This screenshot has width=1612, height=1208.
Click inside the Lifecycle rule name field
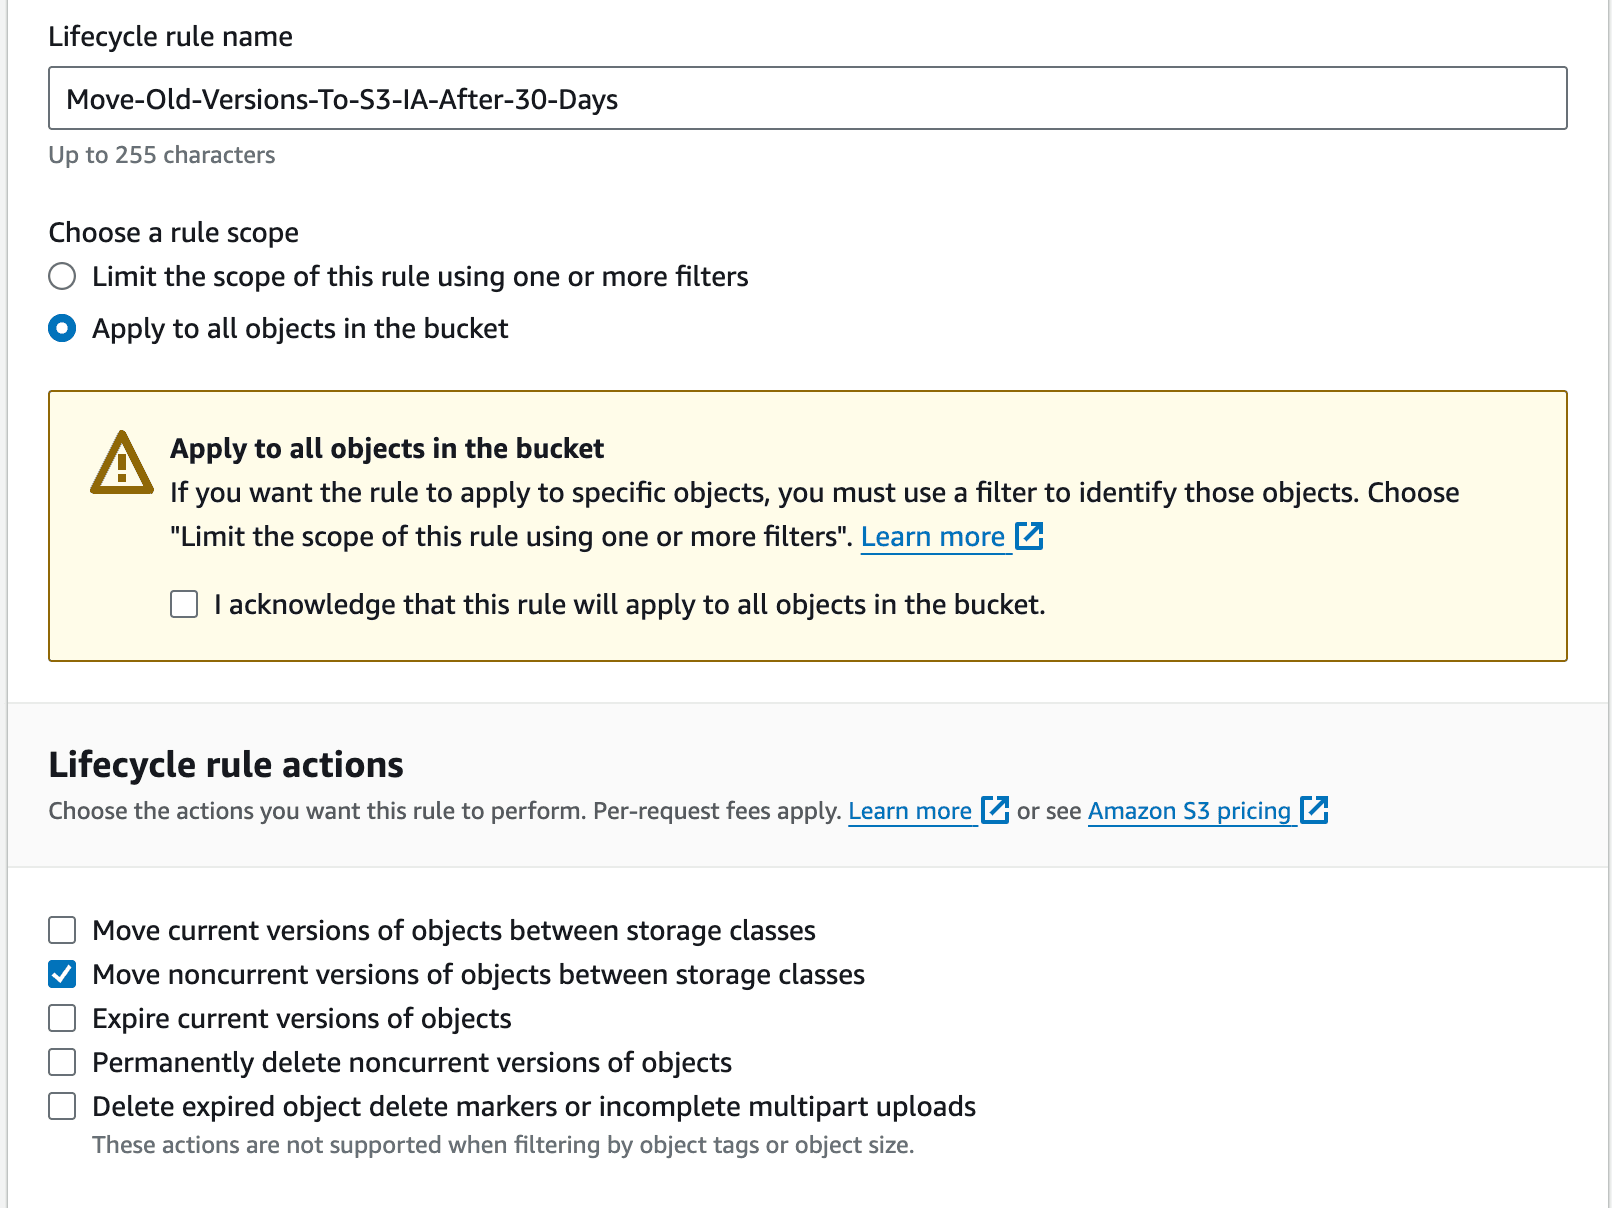(x=807, y=98)
